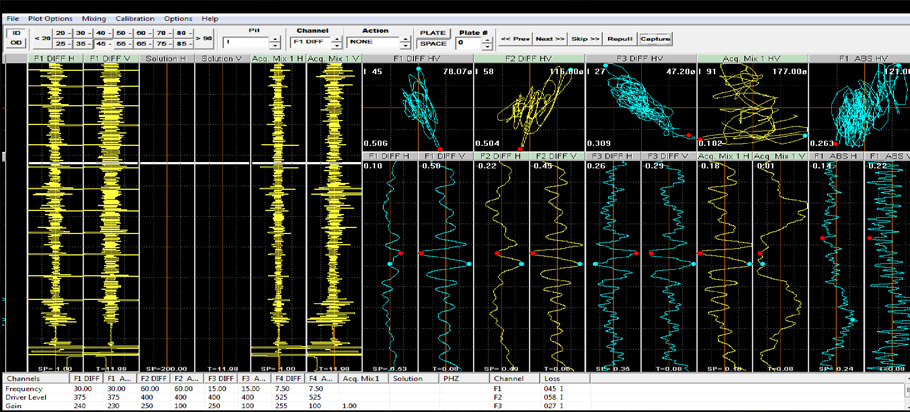Open the Plot Options menu
Image resolution: width=910 pixels, height=412 pixels.
(x=50, y=18)
